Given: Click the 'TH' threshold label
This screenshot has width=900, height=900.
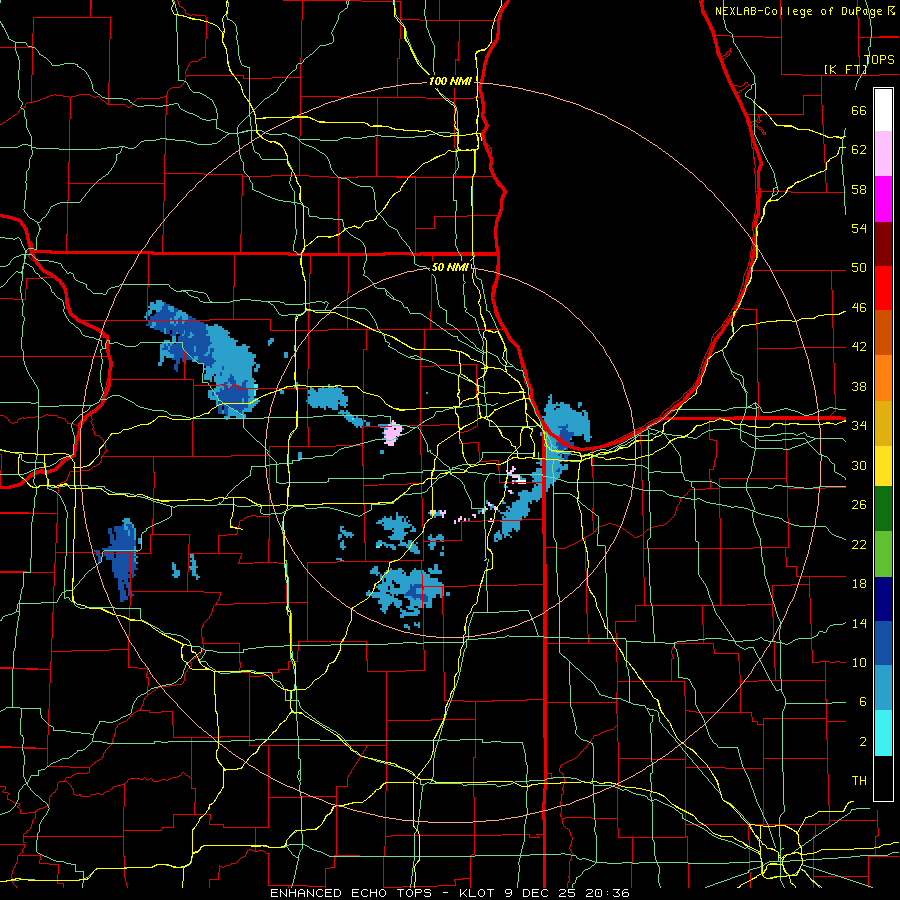Looking at the screenshot, I should tap(859, 781).
